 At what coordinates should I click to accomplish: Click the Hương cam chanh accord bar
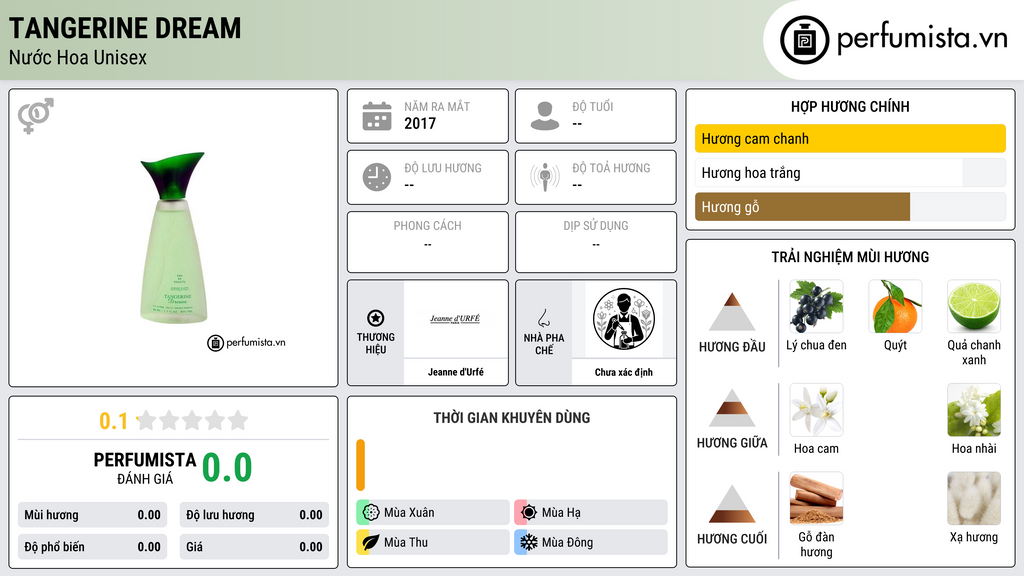coord(850,138)
